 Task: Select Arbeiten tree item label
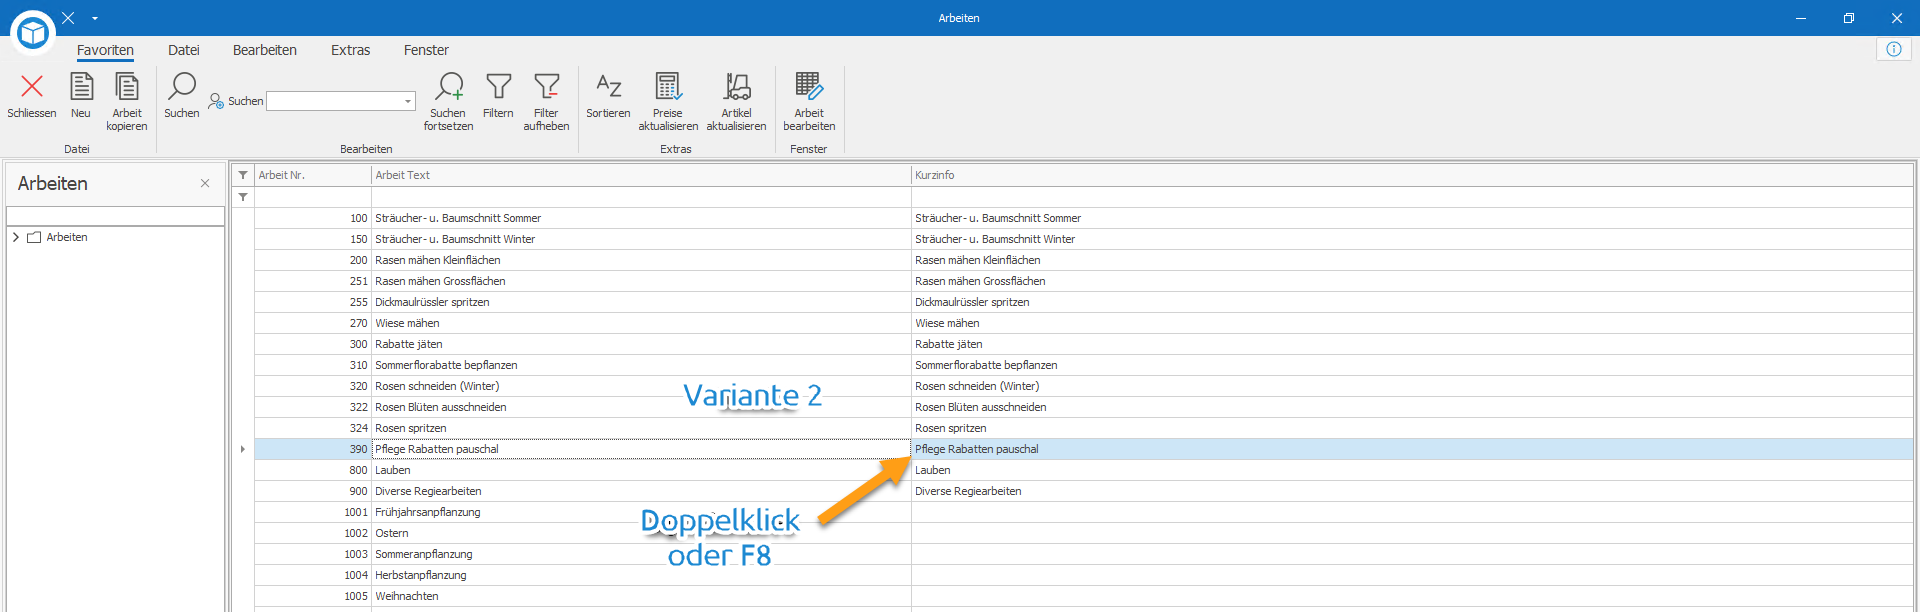pyautogui.click(x=67, y=237)
